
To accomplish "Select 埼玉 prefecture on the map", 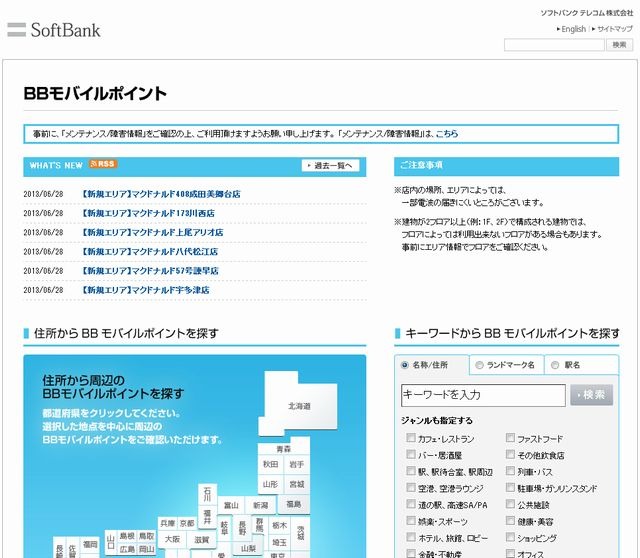I will (280, 542).
